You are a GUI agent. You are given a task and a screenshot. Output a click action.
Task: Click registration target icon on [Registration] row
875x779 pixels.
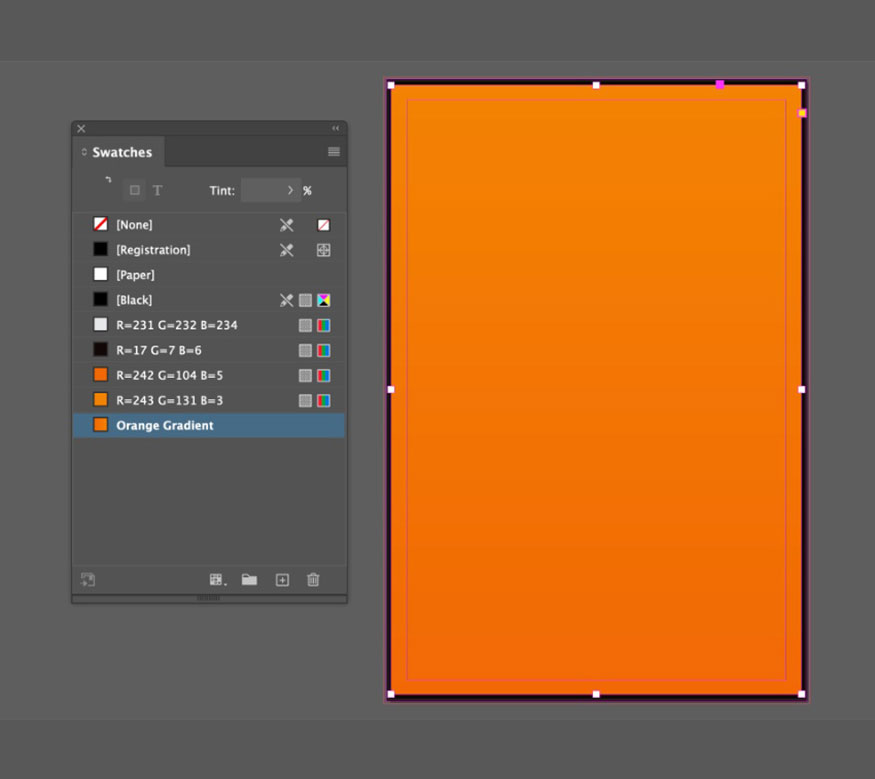tap(324, 250)
